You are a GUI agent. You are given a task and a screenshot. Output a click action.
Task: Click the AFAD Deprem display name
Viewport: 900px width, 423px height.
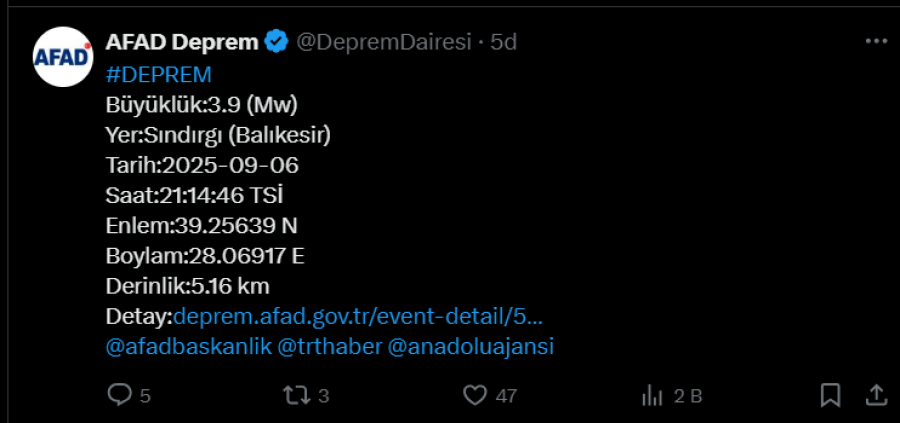183,42
